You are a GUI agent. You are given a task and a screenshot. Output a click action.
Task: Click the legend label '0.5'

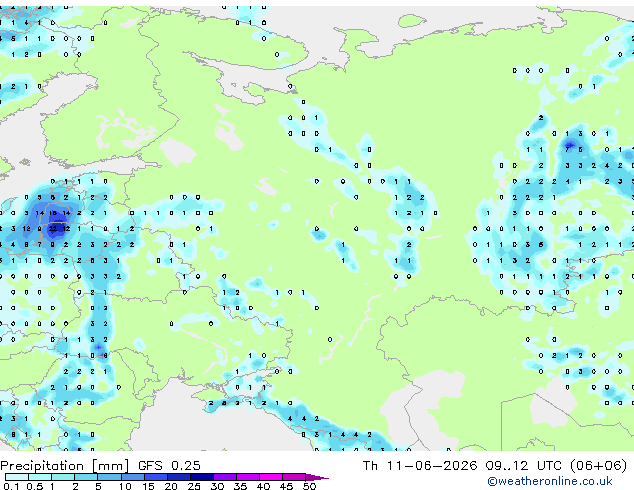[x=35, y=486]
